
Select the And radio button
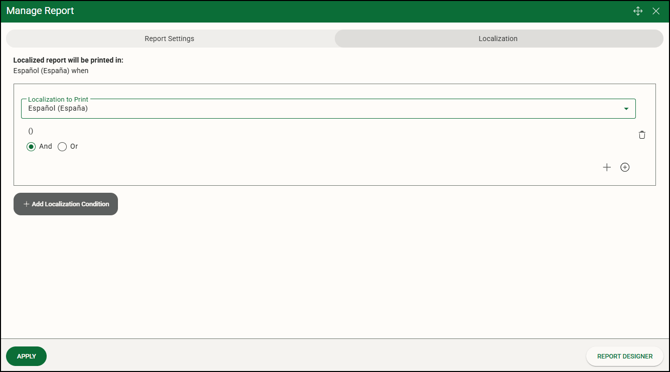(x=31, y=146)
